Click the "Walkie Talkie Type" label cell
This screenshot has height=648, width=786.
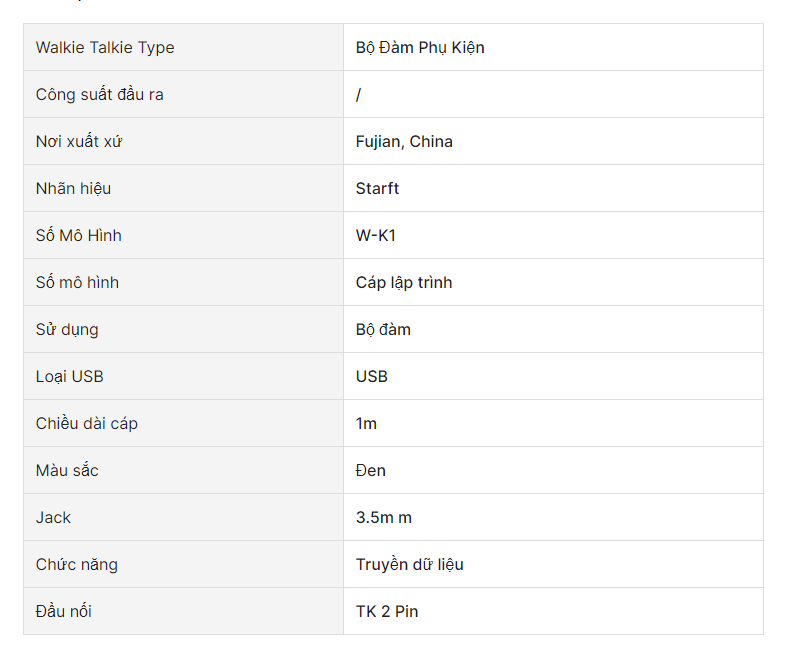pyautogui.click(x=105, y=48)
